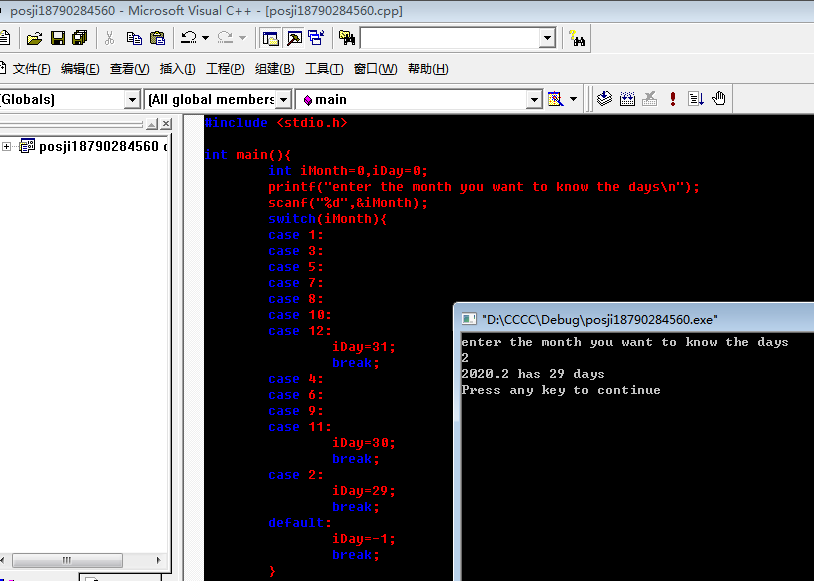The width and height of the screenshot is (814, 581).
Task: Save the file using the floppy disk icon
Action: [58, 38]
